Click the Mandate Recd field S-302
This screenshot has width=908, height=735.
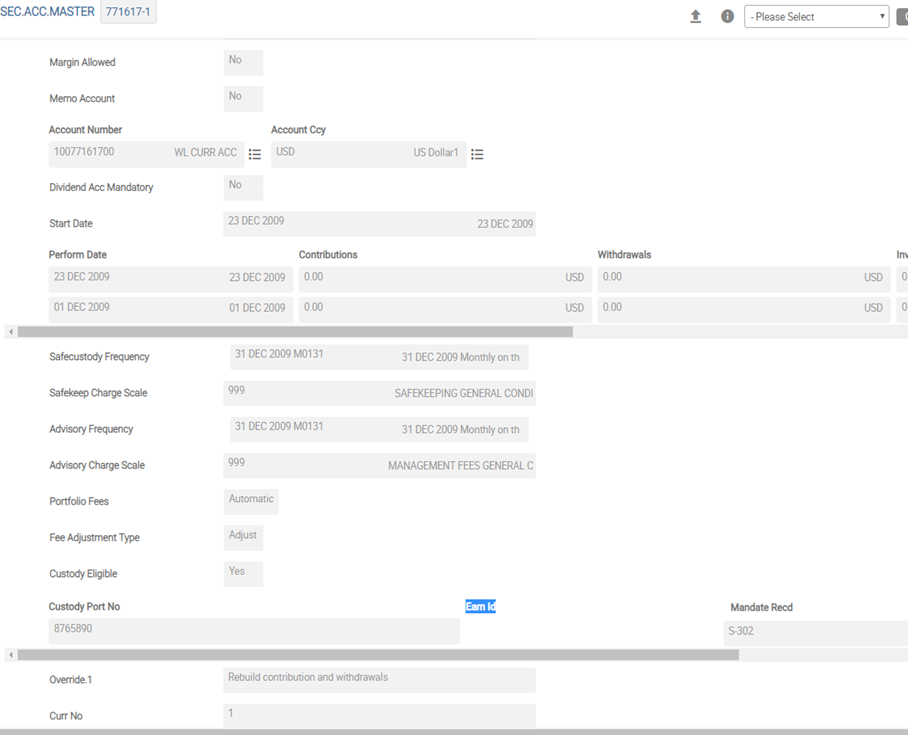click(x=814, y=633)
